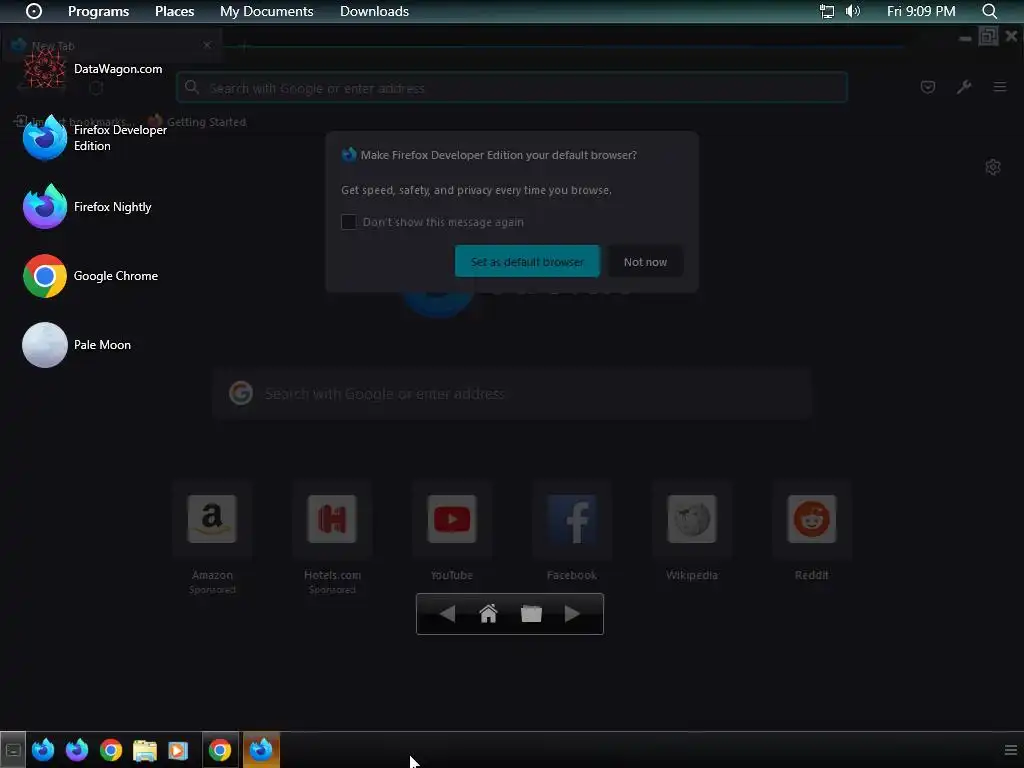Focus the center page Google search field
The width and height of the screenshot is (1024, 768).
[x=512, y=394]
